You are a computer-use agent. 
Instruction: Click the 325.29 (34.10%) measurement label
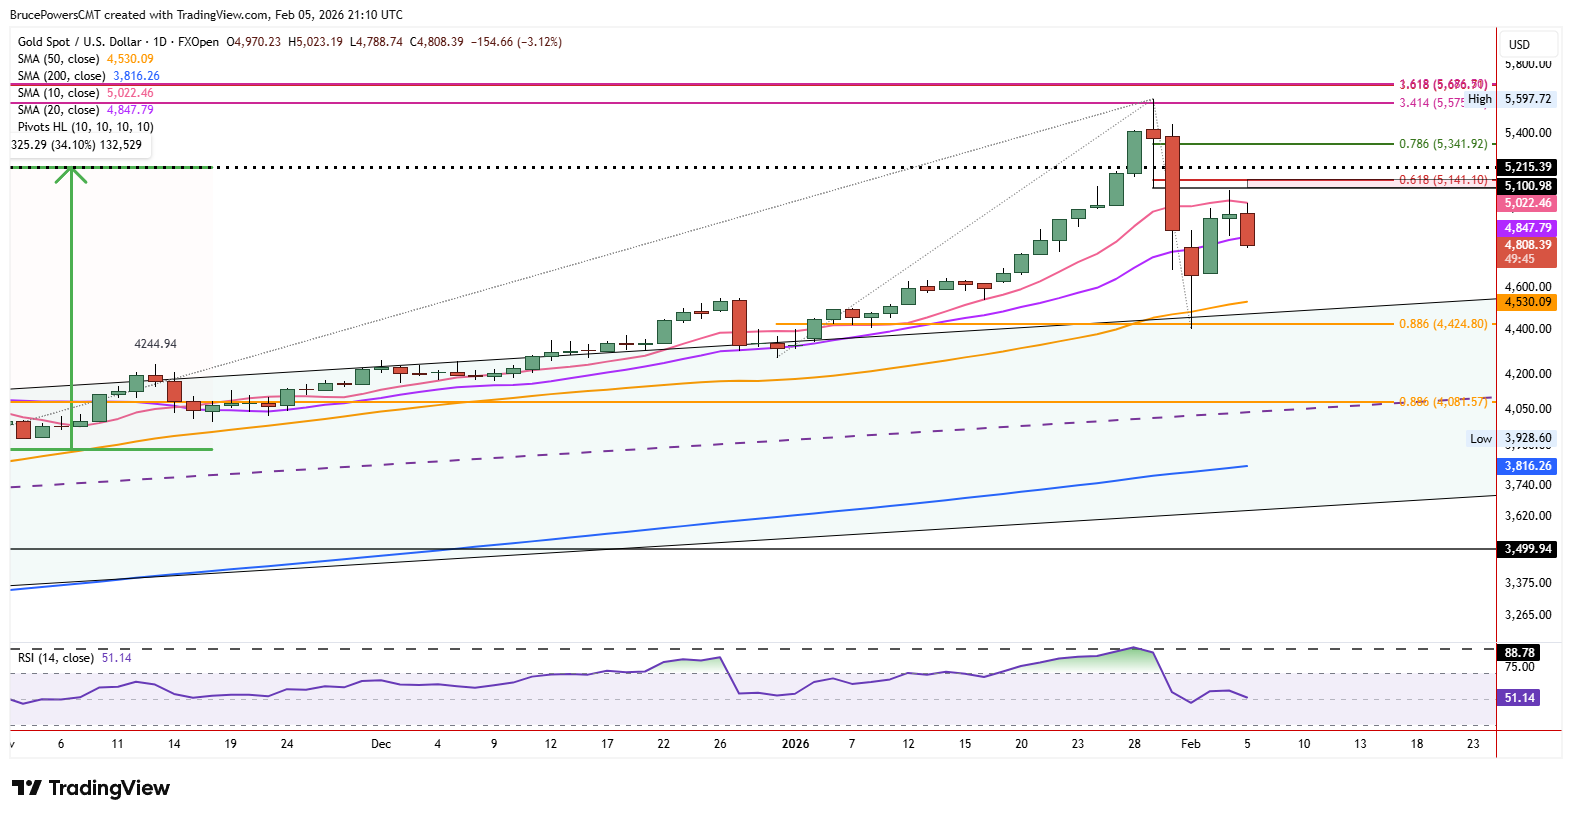[x=77, y=145]
